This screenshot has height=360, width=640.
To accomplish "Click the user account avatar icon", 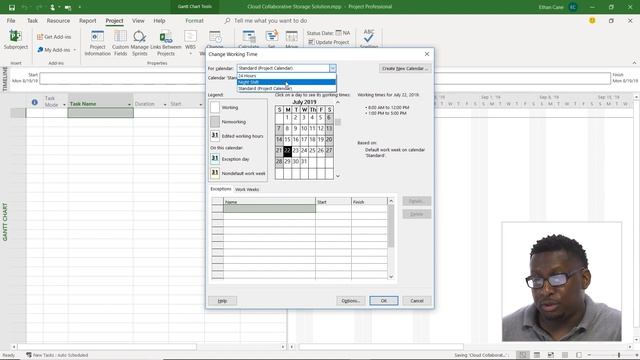I will point(573,7).
